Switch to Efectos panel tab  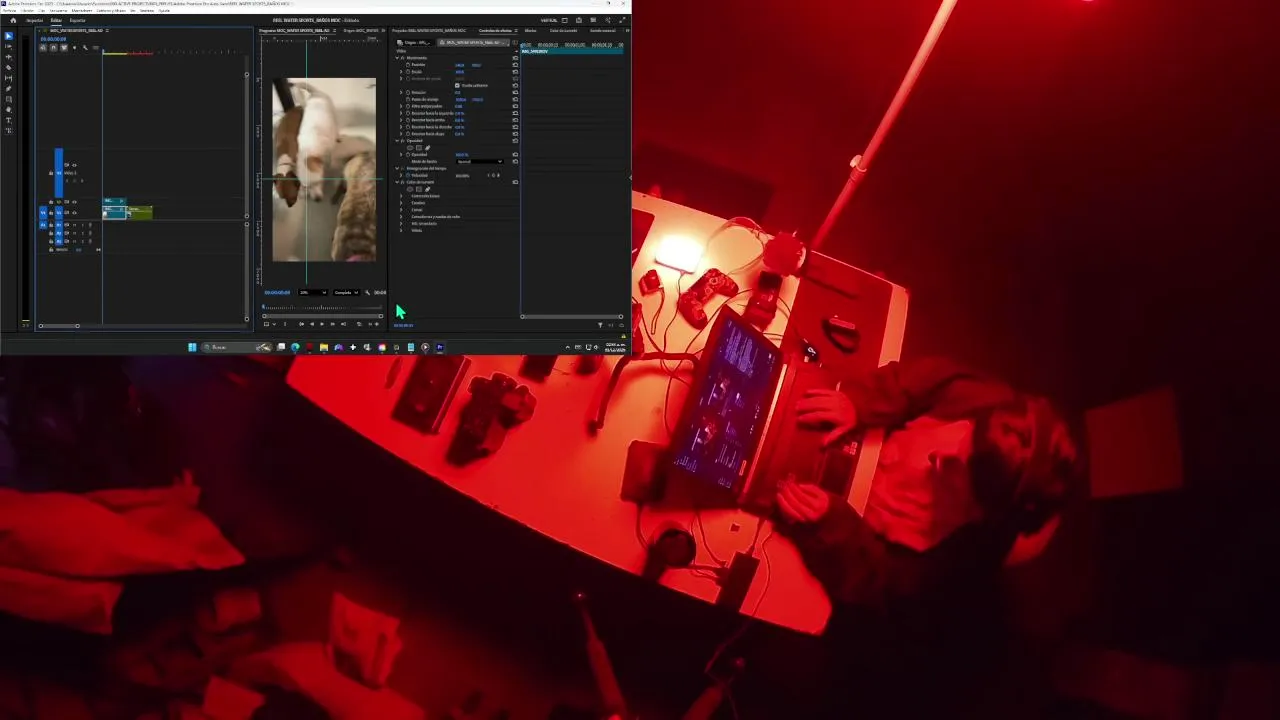pos(531,30)
